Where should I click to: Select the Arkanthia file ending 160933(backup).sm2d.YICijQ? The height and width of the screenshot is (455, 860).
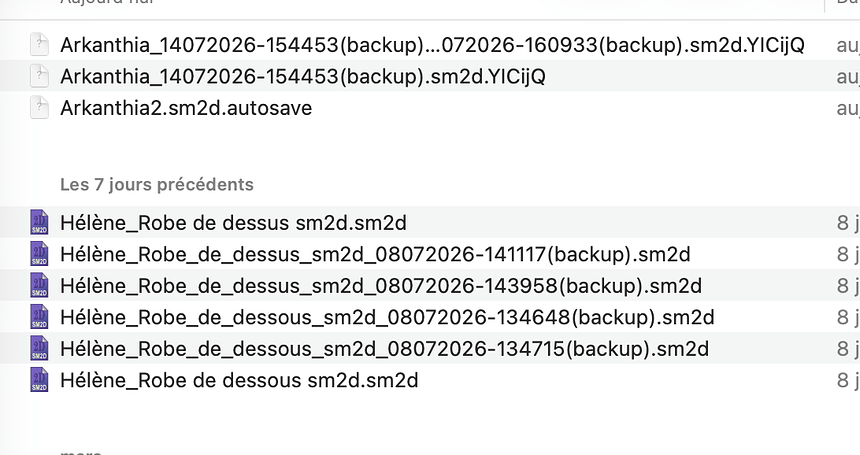pos(432,45)
